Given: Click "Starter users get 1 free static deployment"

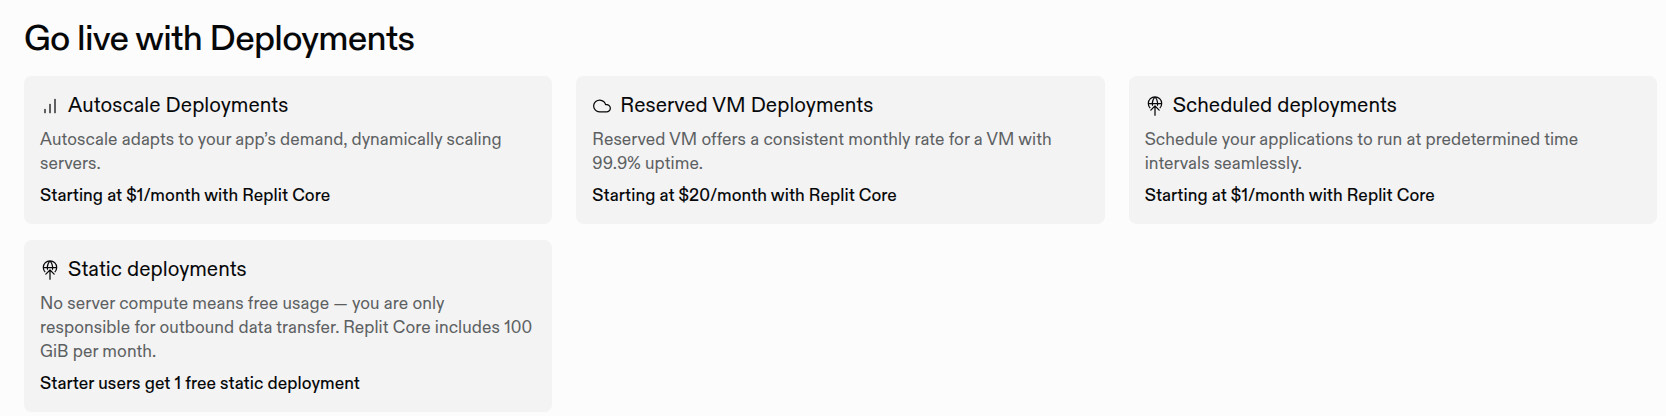Looking at the screenshot, I should click(x=200, y=383).
